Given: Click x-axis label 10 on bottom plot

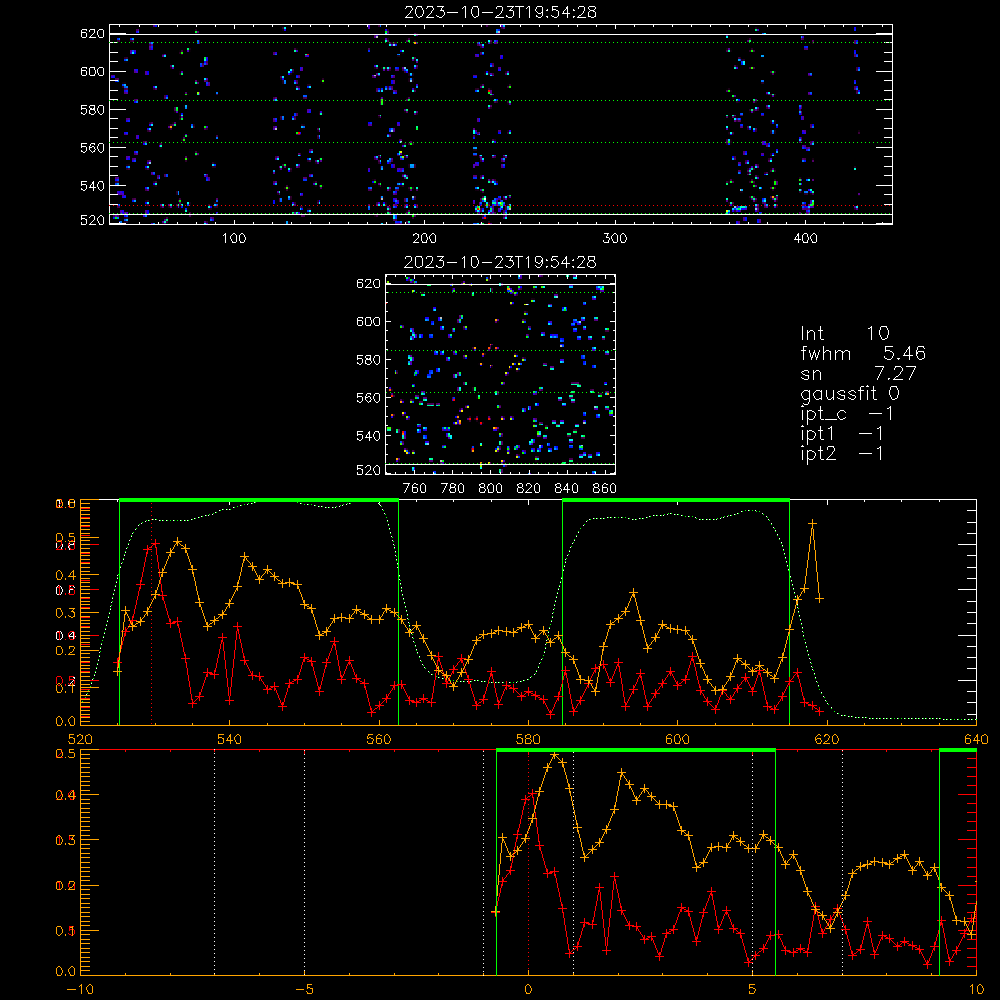Looking at the screenshot, I should 976,990.
